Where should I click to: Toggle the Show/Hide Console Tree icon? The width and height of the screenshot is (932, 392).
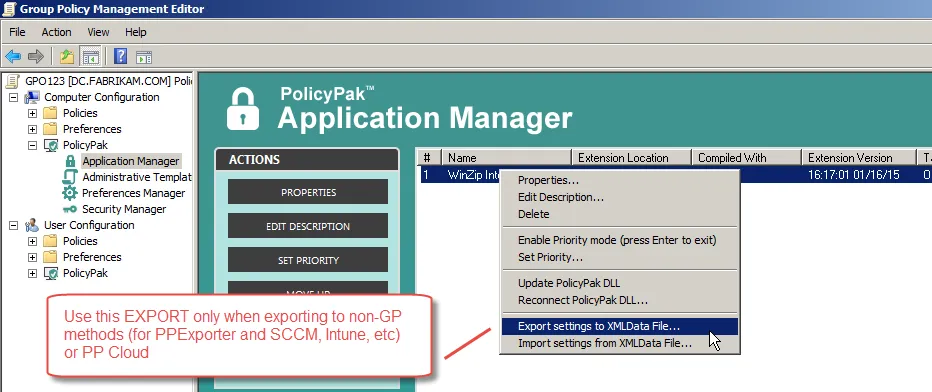(90, 57)
